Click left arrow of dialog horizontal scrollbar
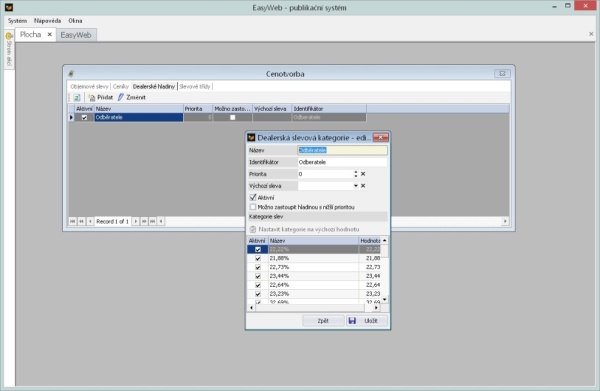Image resolution: width=600 pixels, height=391 pixels. (x=251, y=308)
